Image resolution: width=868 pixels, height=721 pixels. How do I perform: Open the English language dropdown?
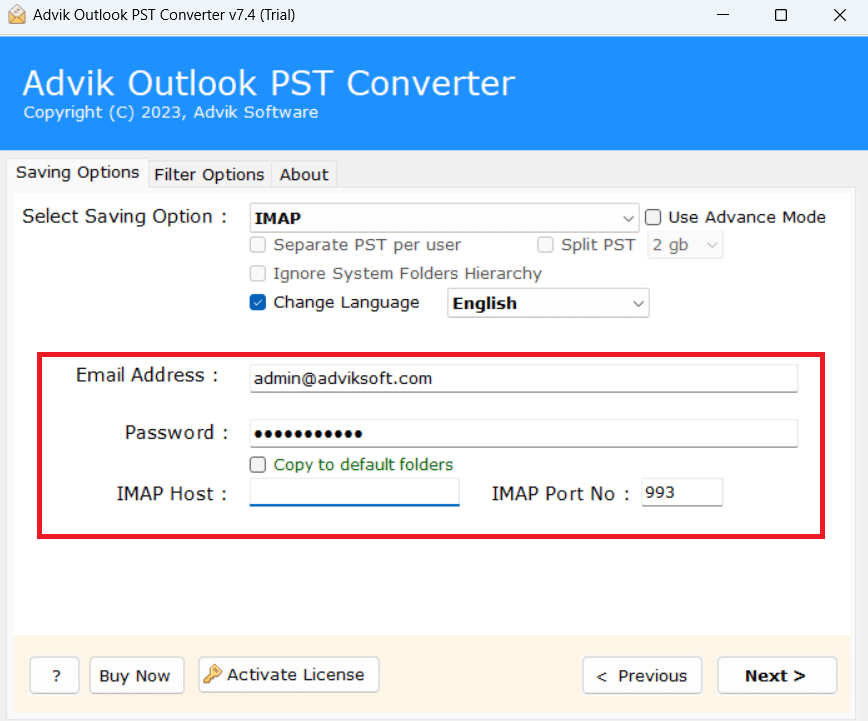pyautogui.click(x=548, y=303)
